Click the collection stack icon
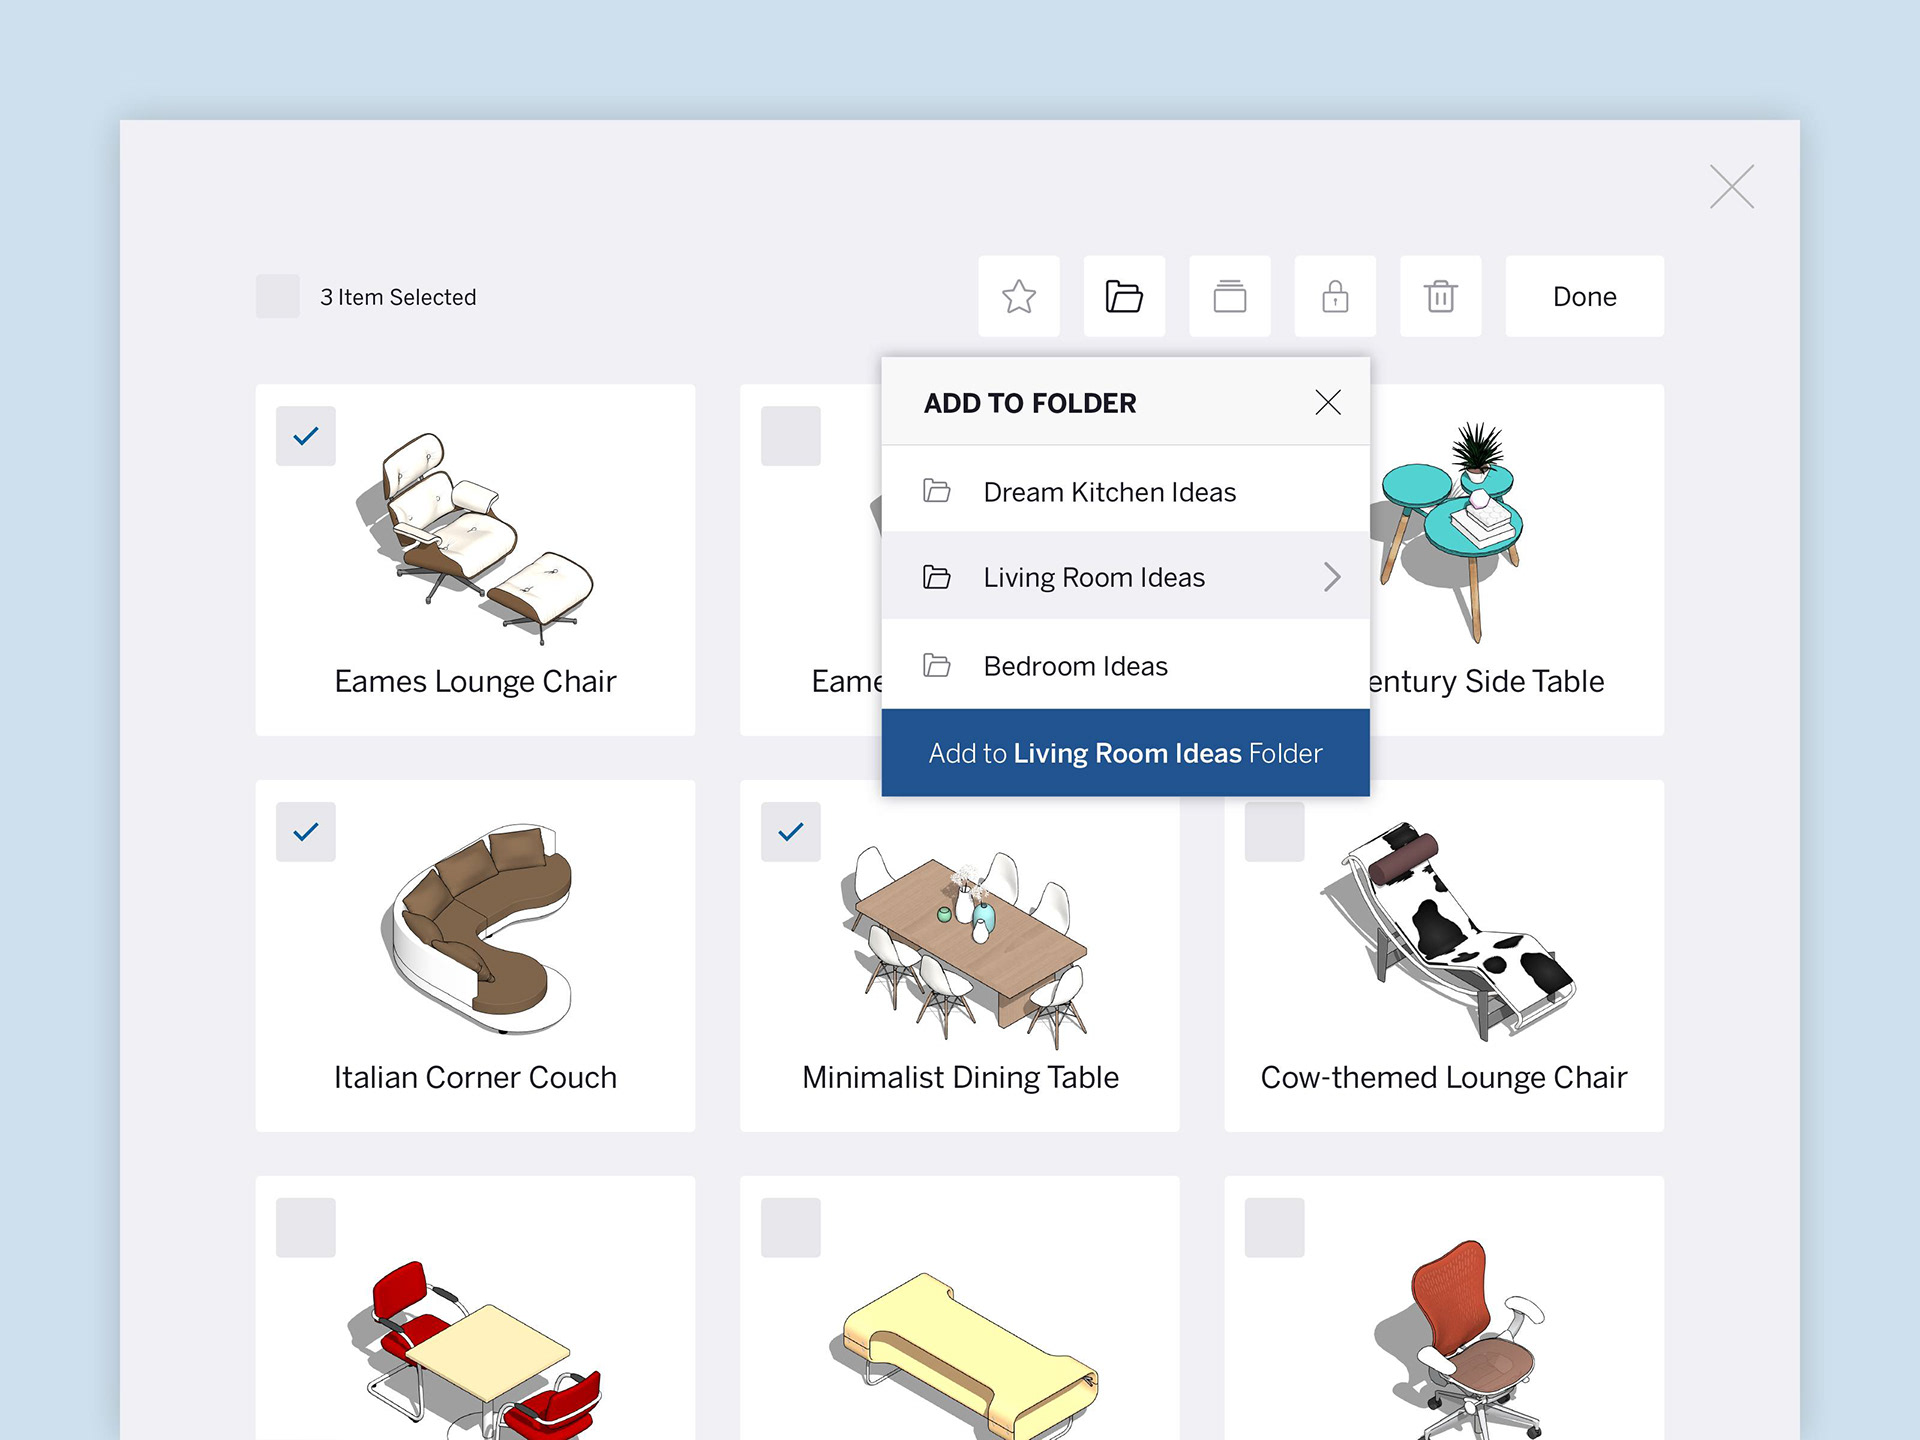The width and height of the screenshot is (1920, 1440). coord(1230,296)
